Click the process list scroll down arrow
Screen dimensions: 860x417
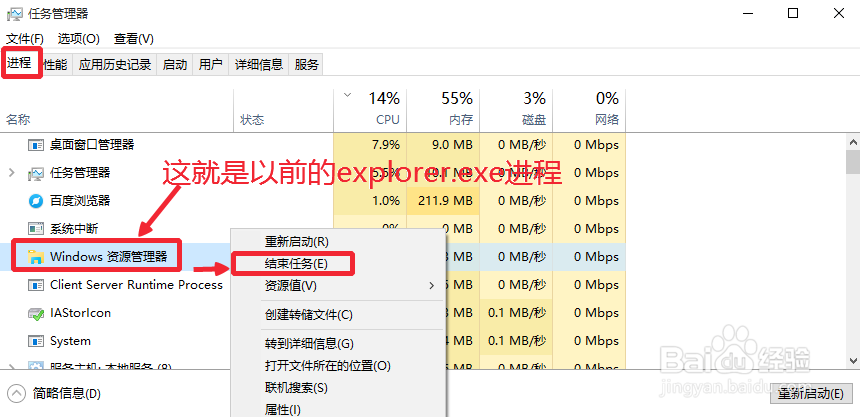click(x=853, y=360)
